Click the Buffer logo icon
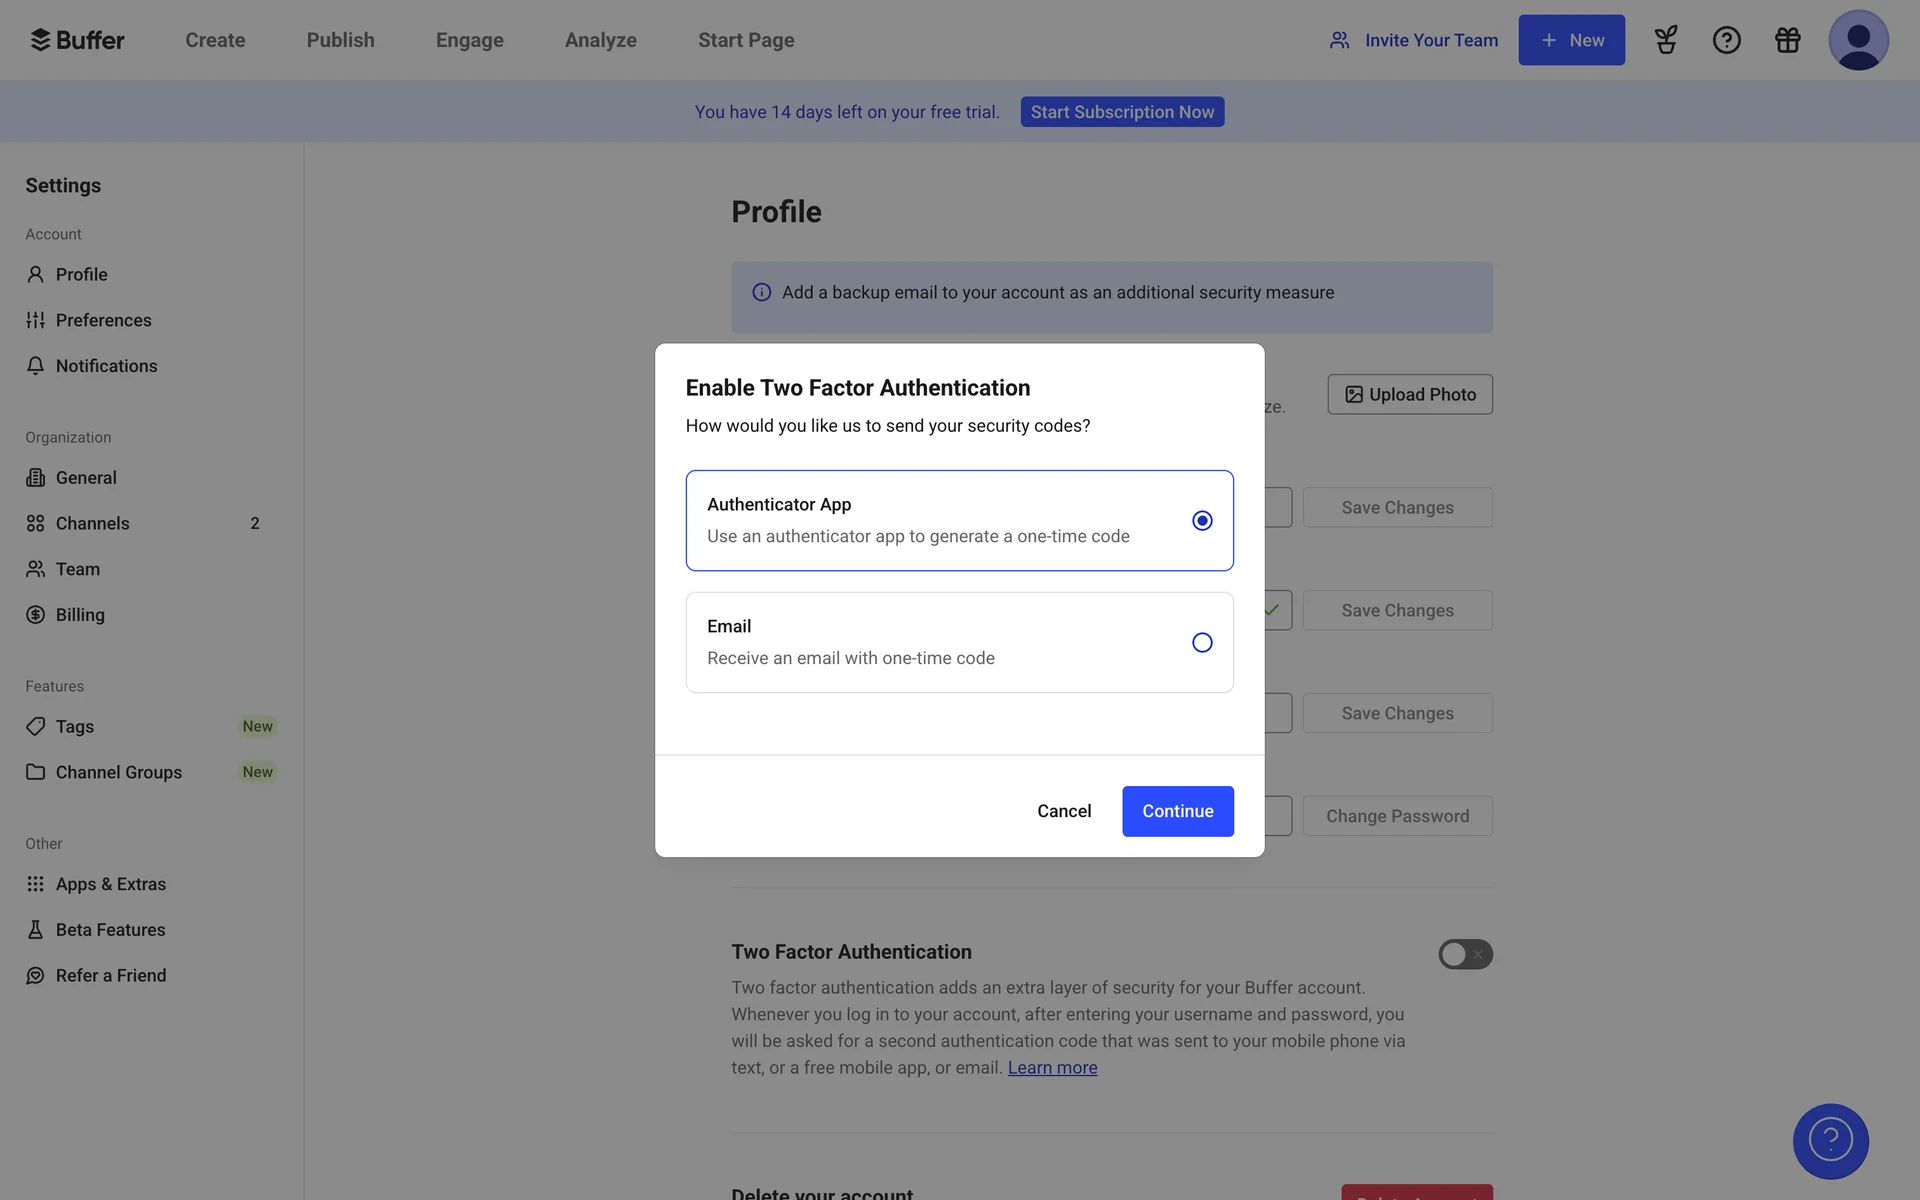The width and height of the screenshot is (1920, 1200). (x=40, y=40)
